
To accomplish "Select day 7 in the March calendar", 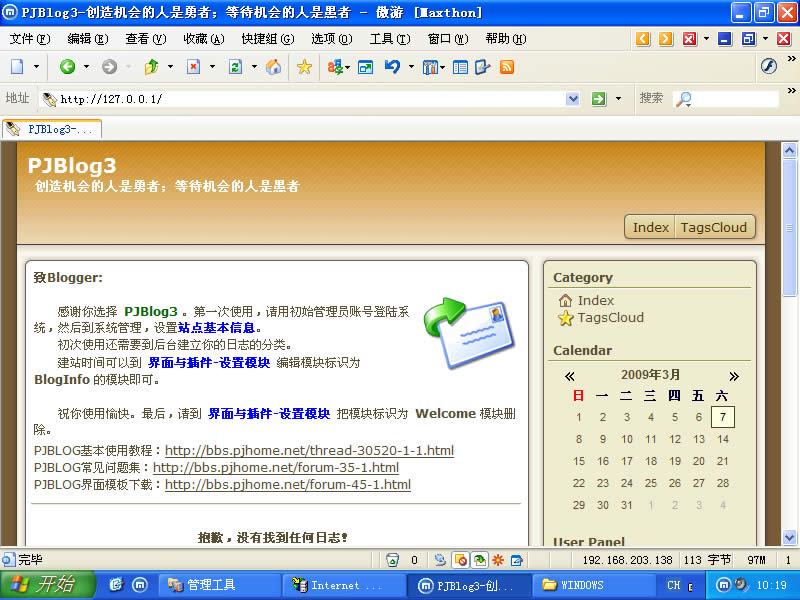I will click(x=722, y=417).
